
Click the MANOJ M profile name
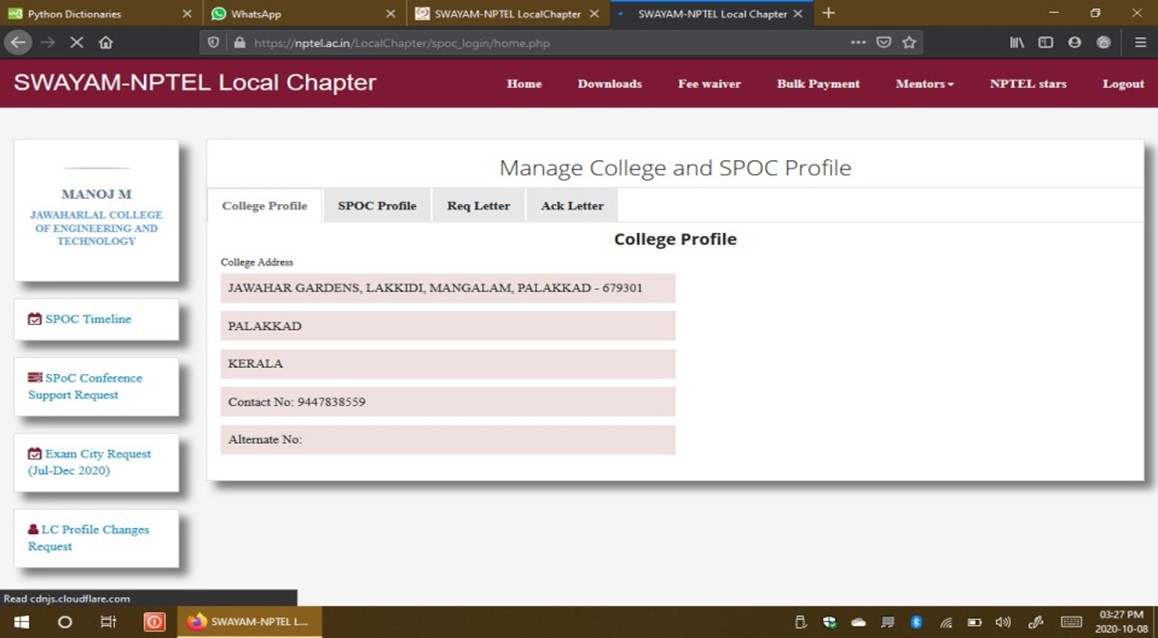[x=96, y=194]
